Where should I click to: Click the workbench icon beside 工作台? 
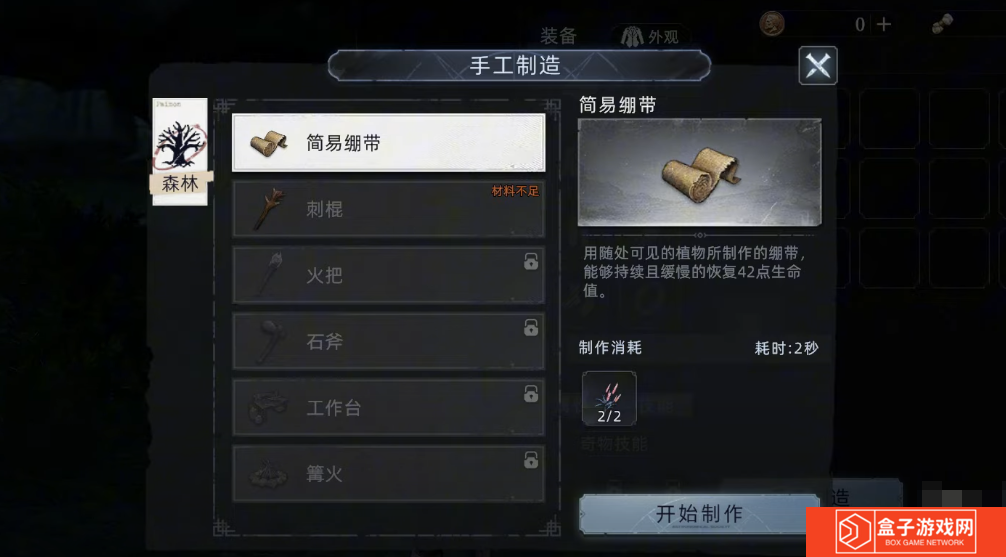(269, 407)
